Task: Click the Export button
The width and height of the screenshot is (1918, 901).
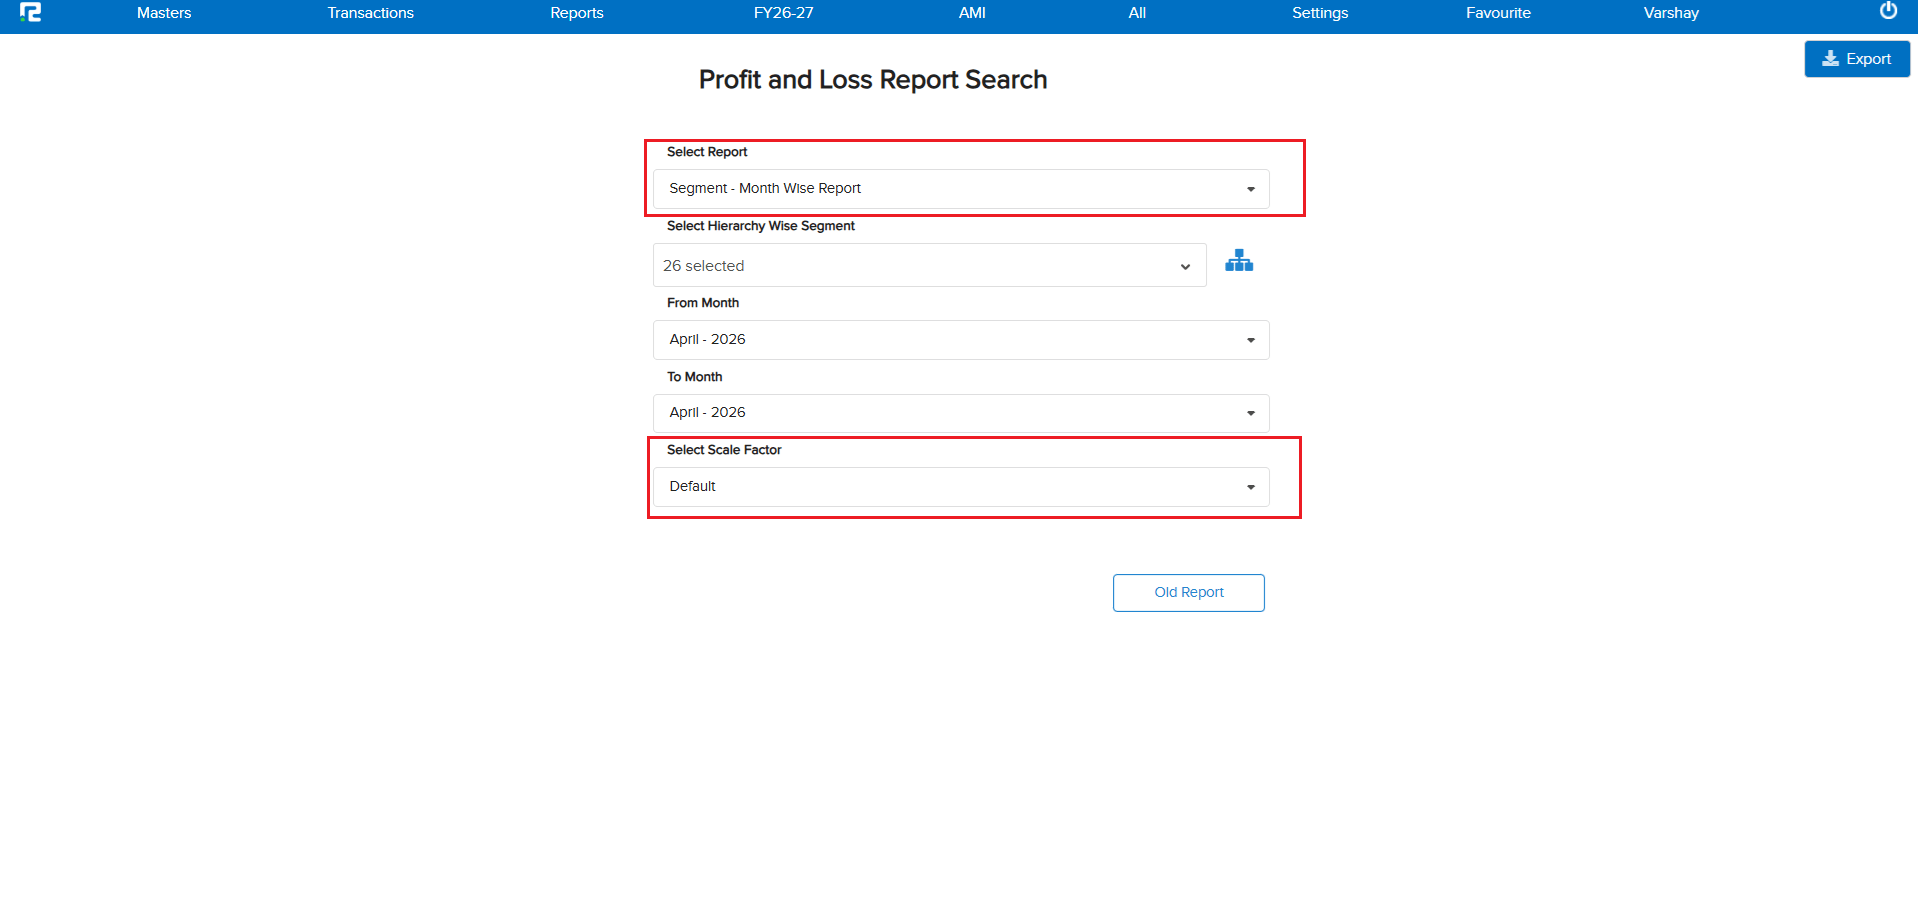Action: pyautogui.click(x=1857, y=59)
